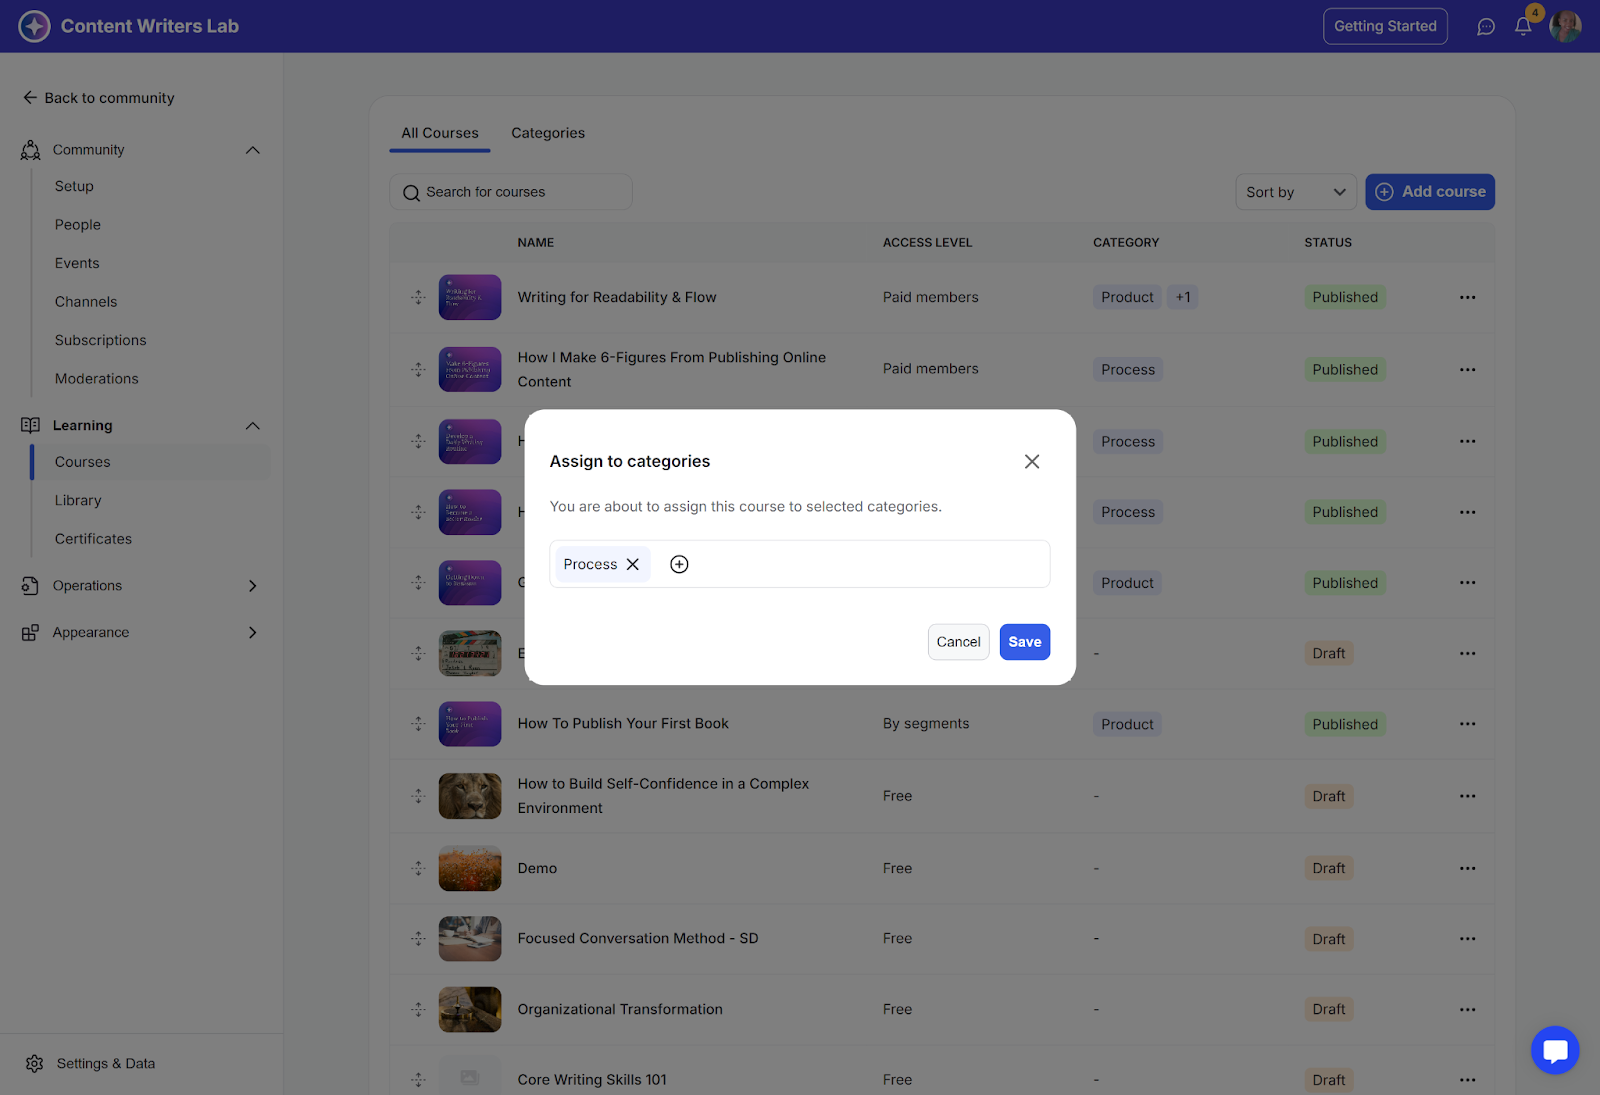The height and width of the screenshot is (1095, 1600).
Task: Open the lion thumbnail course image
Action: (x=470, y=796)
